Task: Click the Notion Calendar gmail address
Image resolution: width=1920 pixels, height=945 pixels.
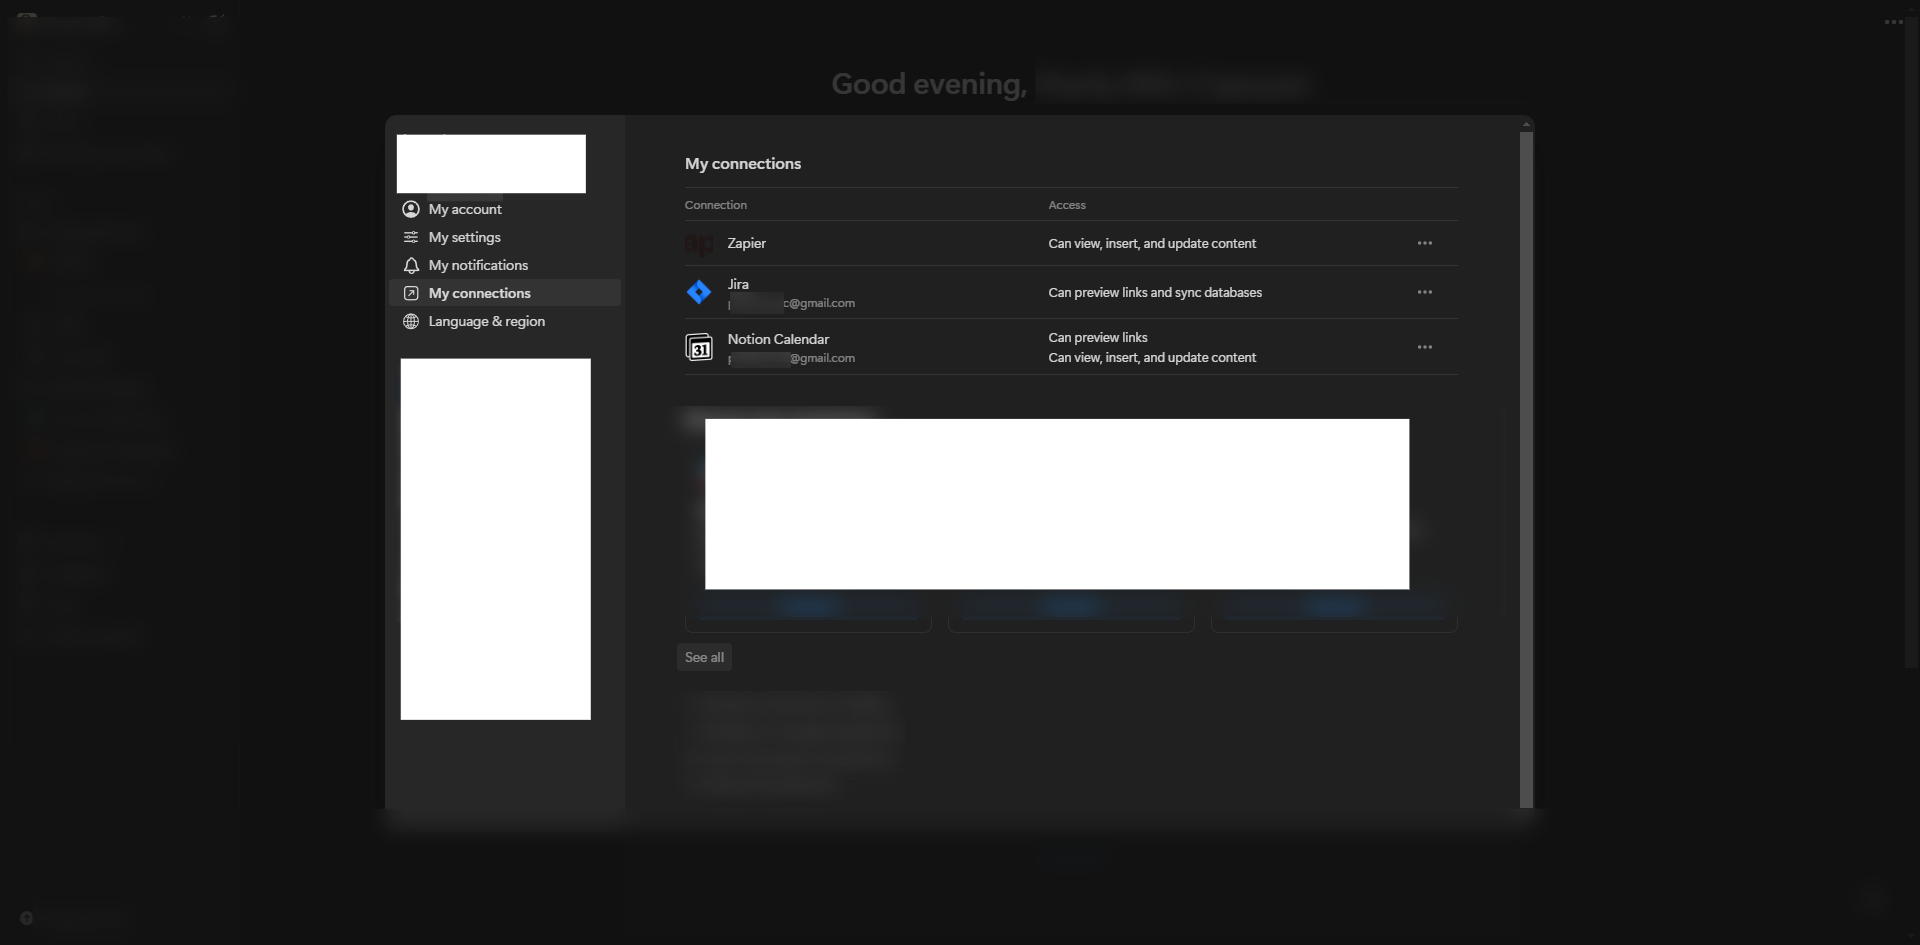Action: click(792, 358)
